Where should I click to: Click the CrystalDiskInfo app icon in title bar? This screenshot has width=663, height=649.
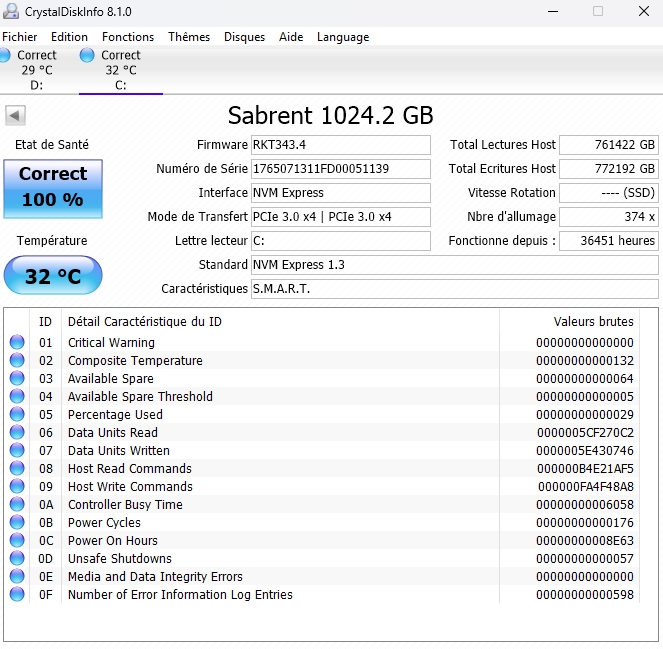pyautogui.click(x=12, y=12)
